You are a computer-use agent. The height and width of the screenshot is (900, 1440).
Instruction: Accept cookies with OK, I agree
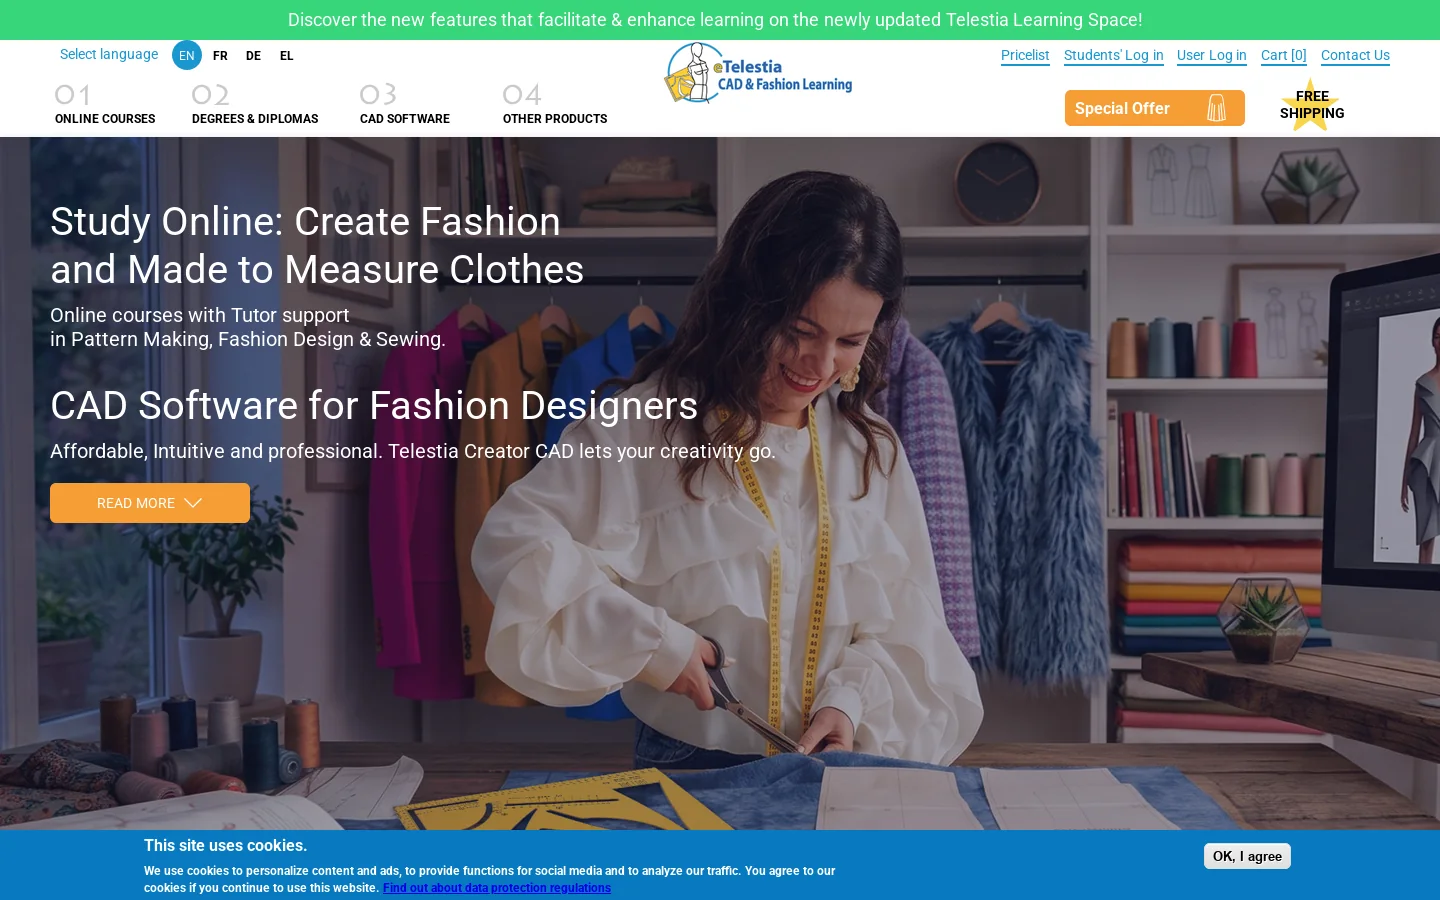pos(1247,856)
